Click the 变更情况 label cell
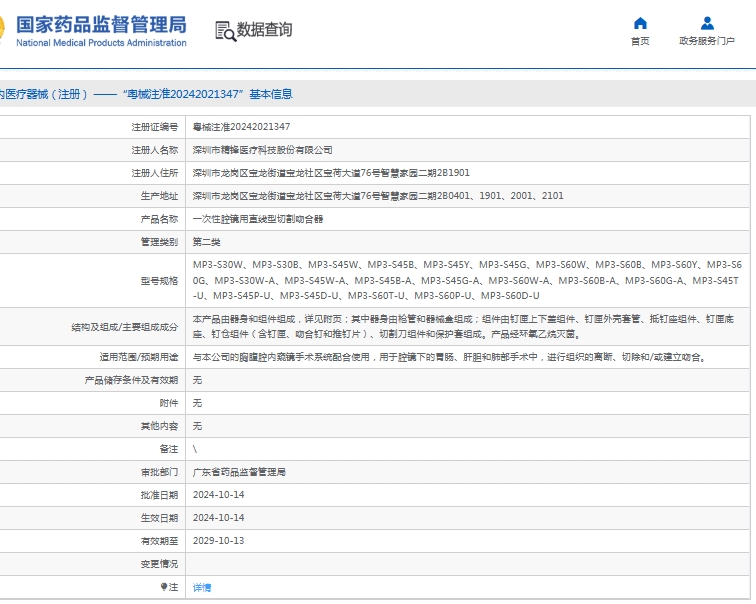The height and width of the screenshot is (604, 756). point(159,564)
